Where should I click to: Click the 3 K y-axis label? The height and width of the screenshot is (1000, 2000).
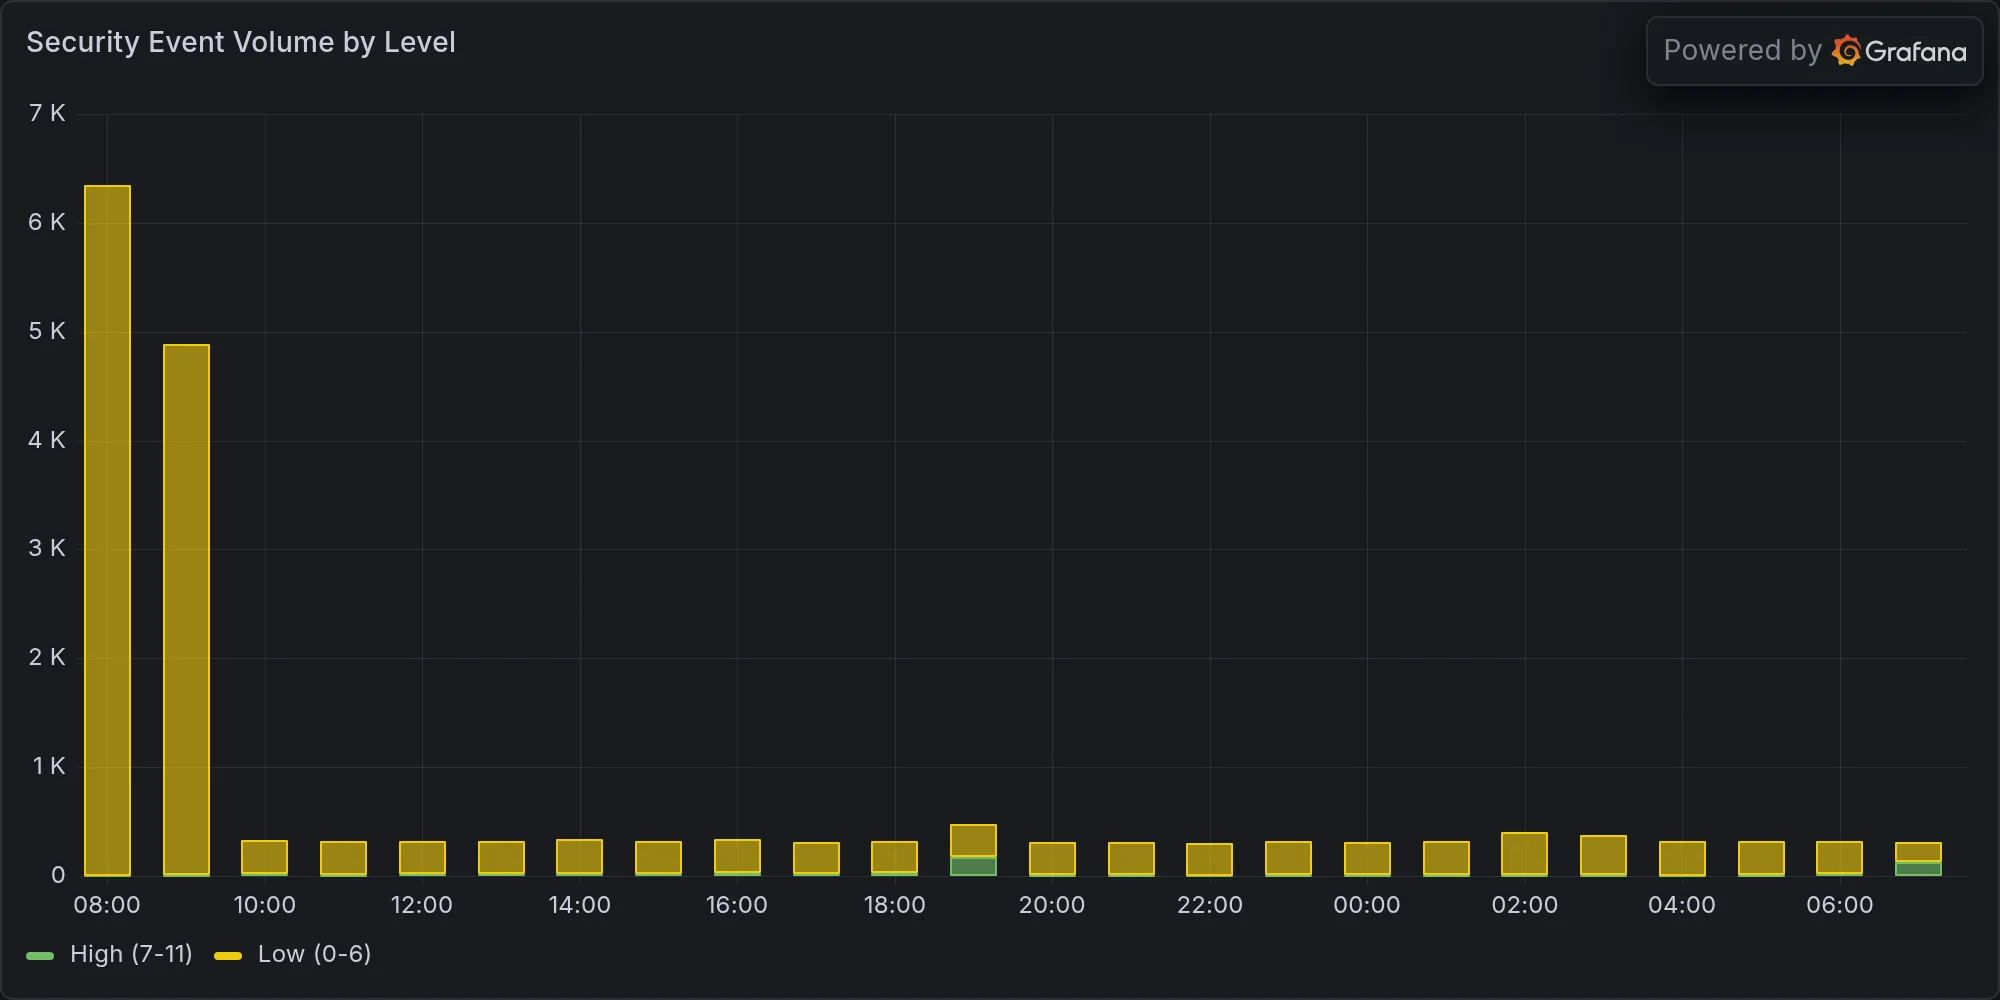click(x=47, y=548)
